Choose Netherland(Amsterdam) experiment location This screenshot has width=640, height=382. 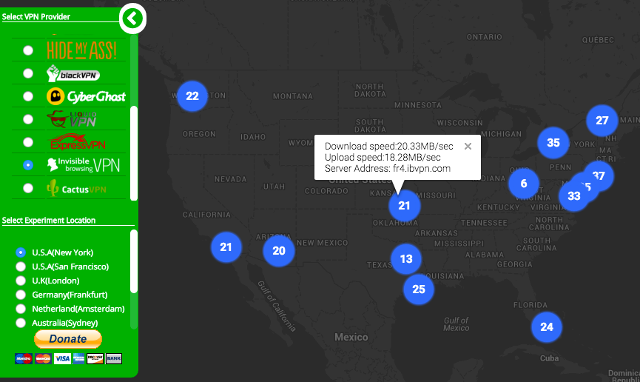pos(21,309)
